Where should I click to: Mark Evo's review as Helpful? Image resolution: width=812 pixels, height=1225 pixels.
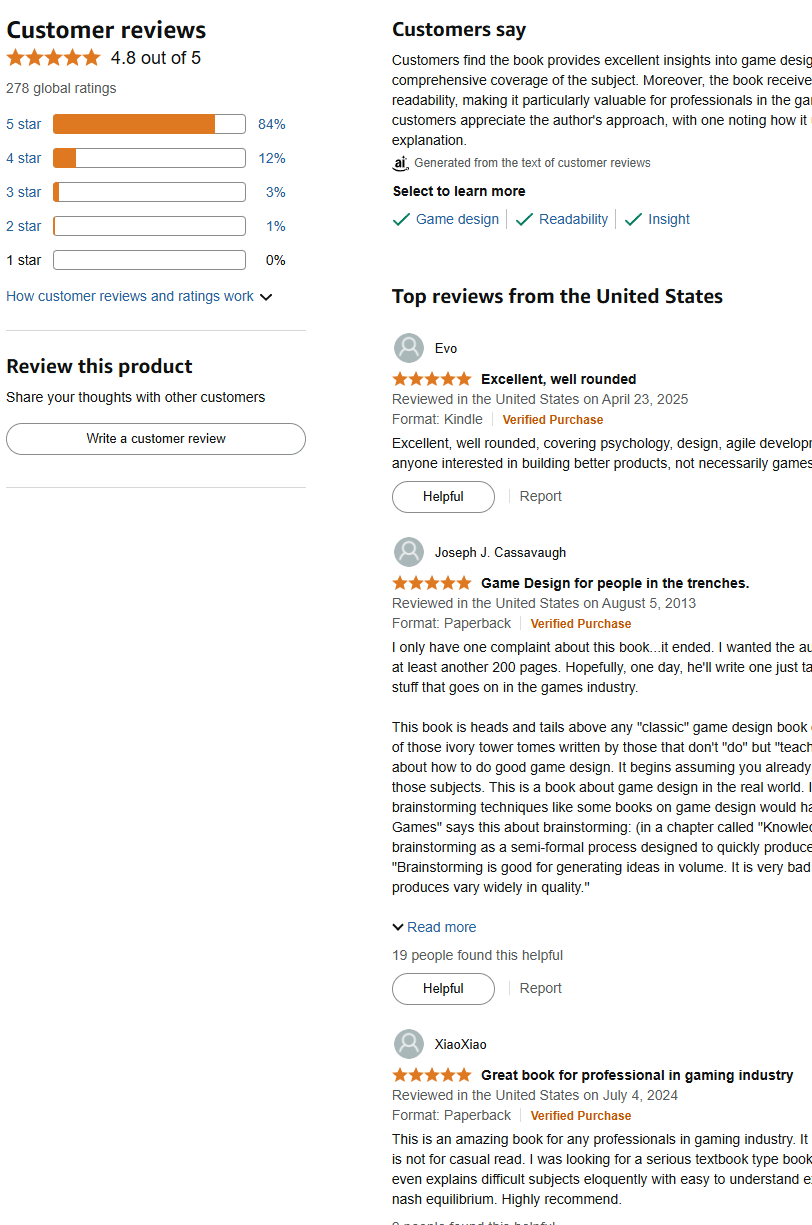[x=443, y=497]
